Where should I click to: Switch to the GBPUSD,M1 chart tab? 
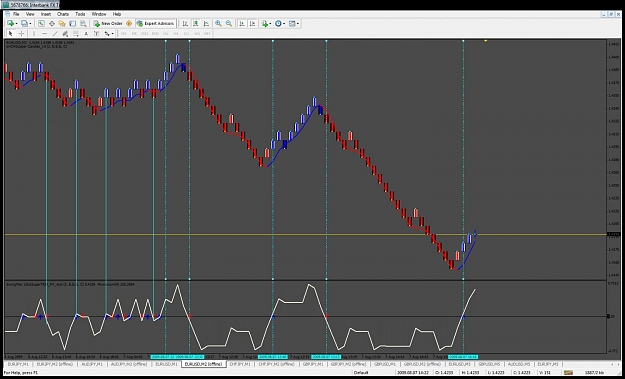click(x=385, y=364)
